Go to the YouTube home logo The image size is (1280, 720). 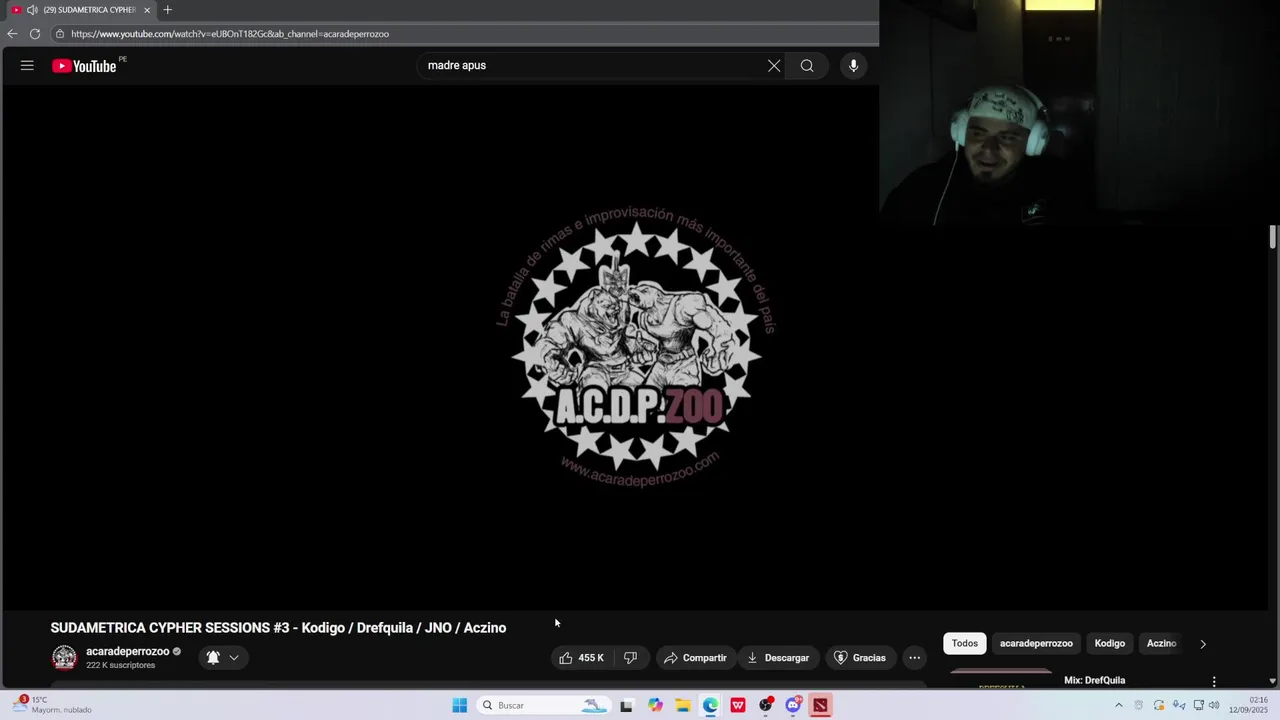[x=85, y=66]
